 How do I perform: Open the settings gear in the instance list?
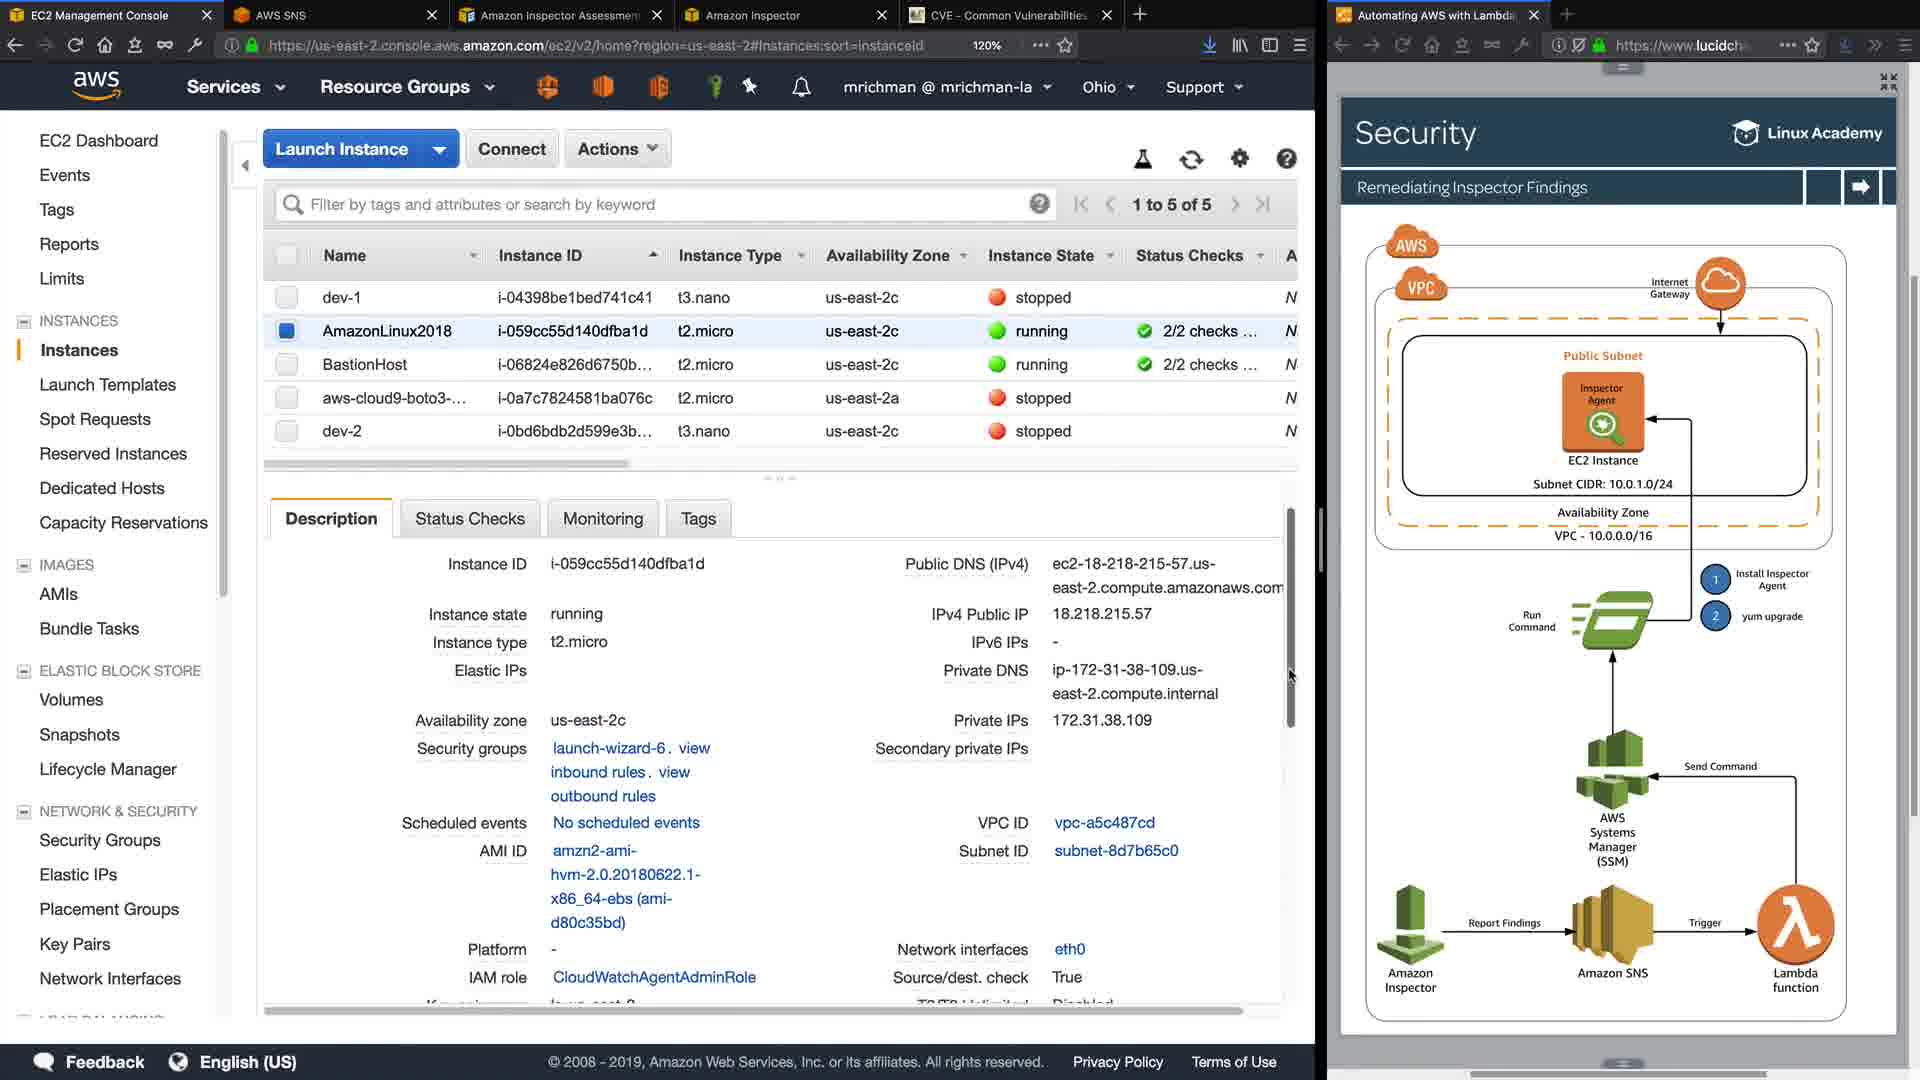coord(1239,158)
